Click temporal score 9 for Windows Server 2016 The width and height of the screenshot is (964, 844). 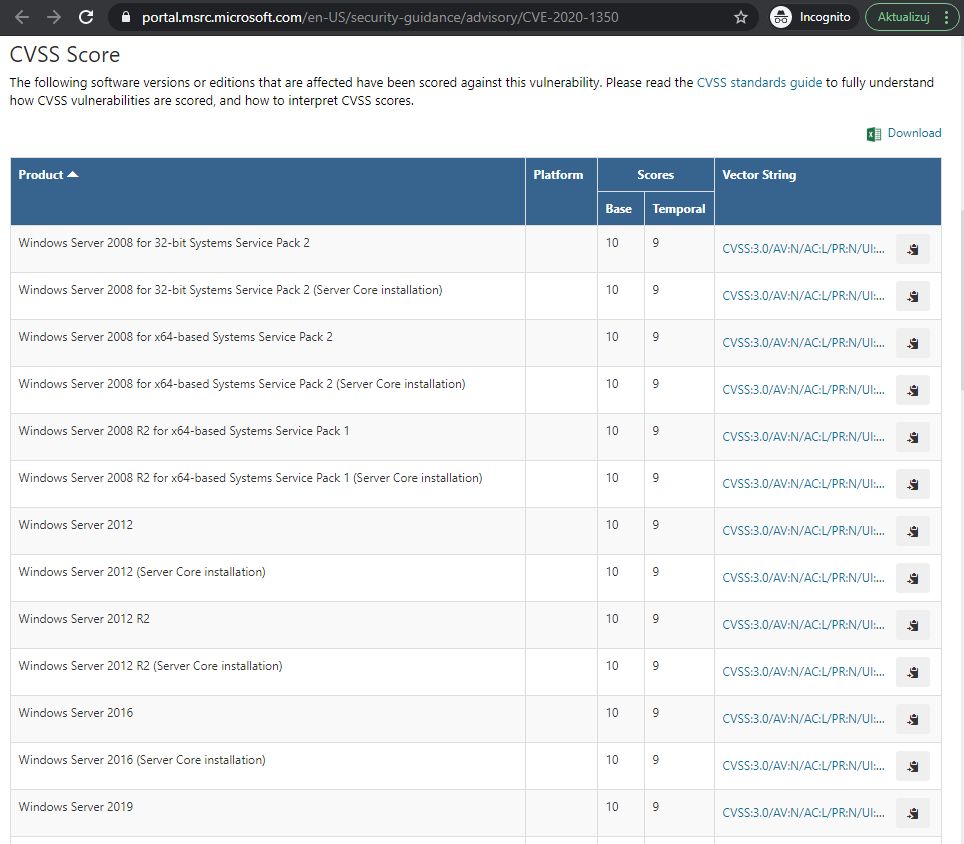tap(655, 713)
